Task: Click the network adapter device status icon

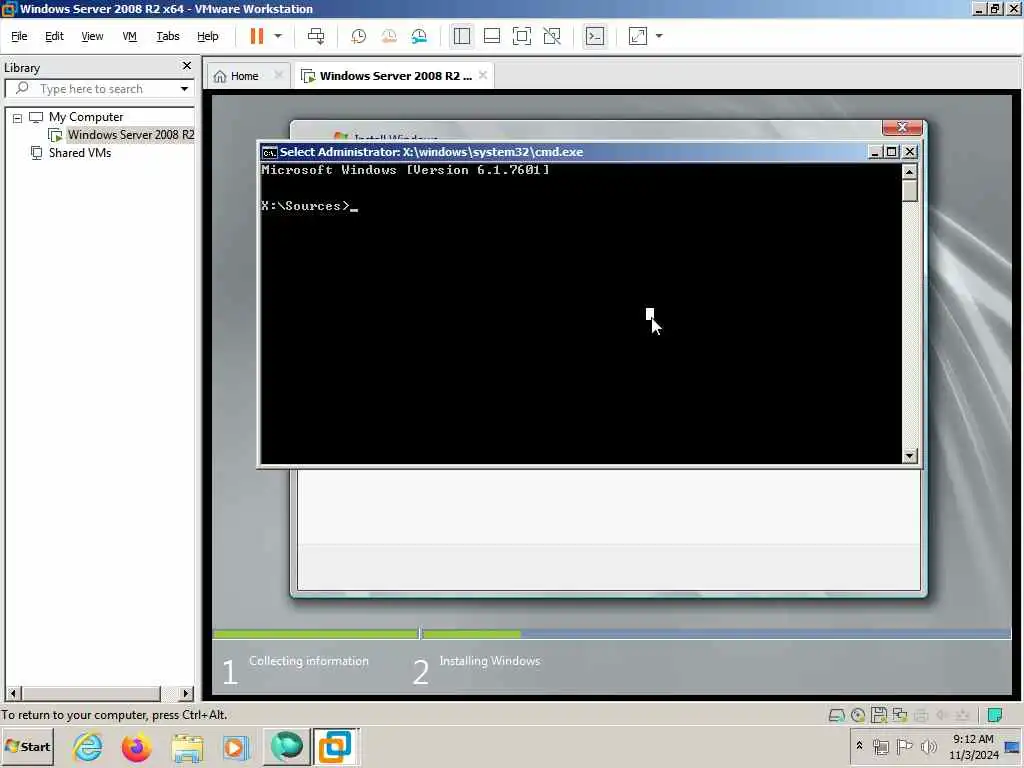Action: pos(900,715)
